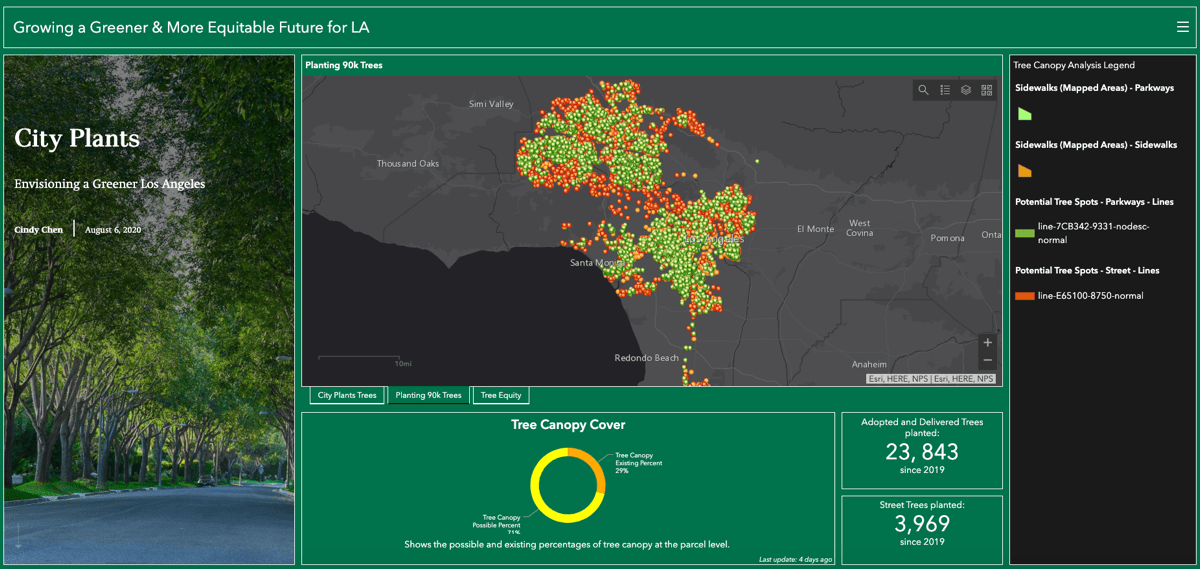Click the Planting 90k Trees map title
This screenshot has width=1200, height=569.
tap(344, 65)
